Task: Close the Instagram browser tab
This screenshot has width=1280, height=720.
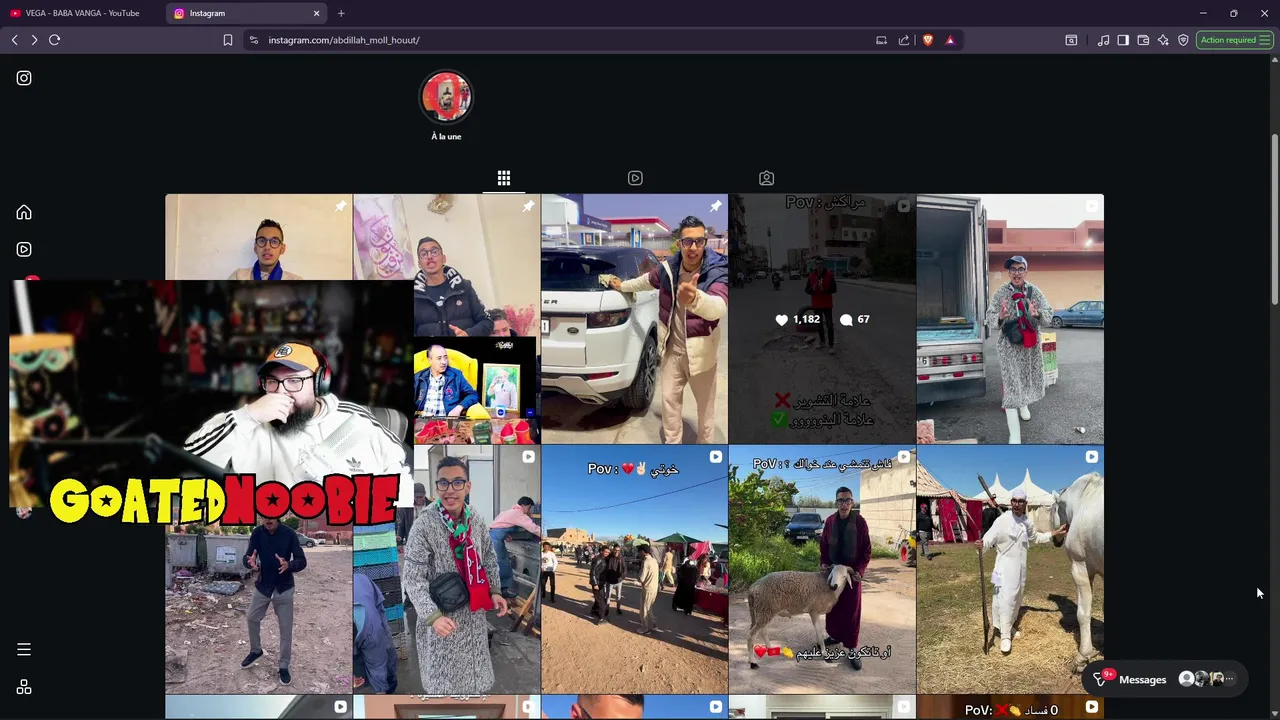Action: point(317,13)
